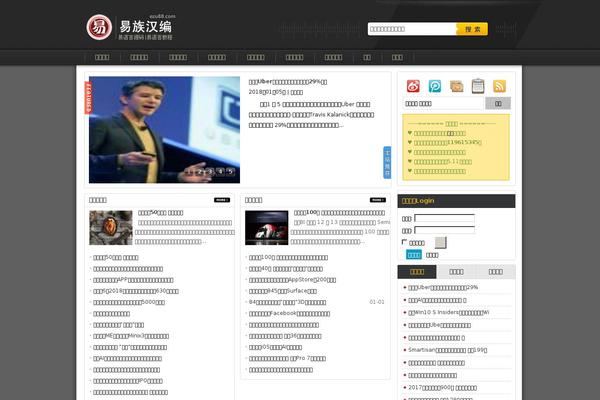Open news list item containing APP in left column
The height and width of the screenshot is (400, 600).
coord(133,280)
